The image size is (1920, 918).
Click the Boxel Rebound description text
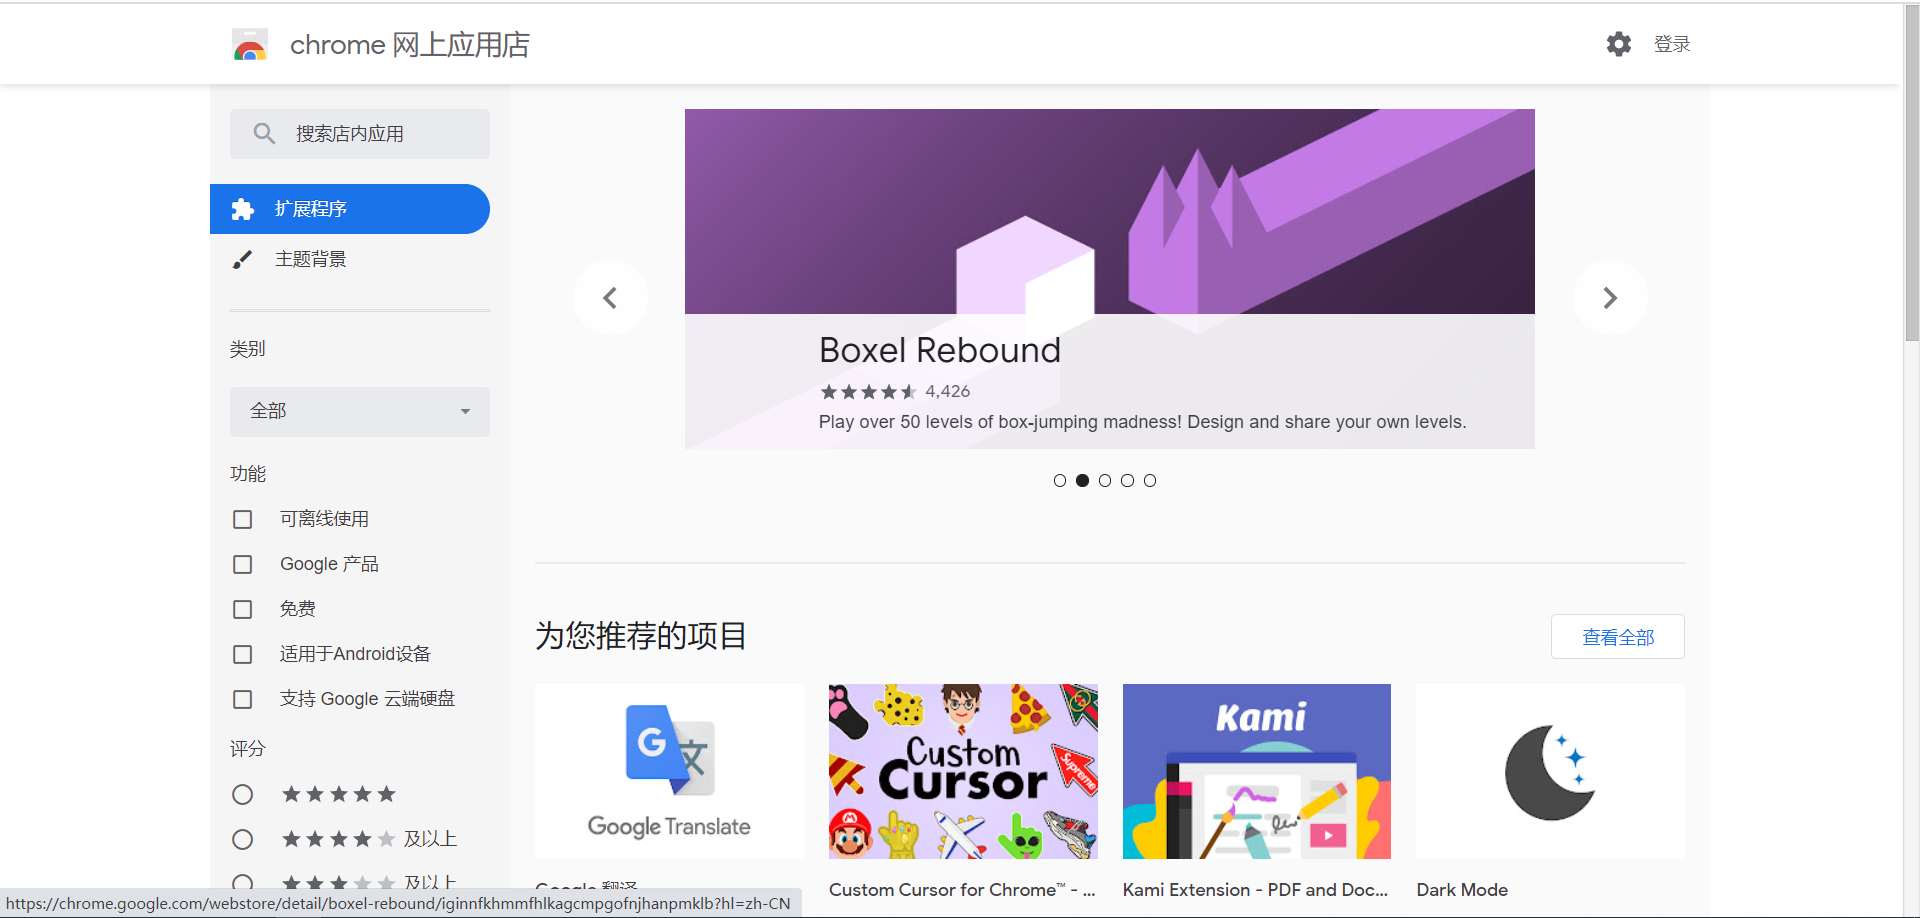[x=1142, y=422]
